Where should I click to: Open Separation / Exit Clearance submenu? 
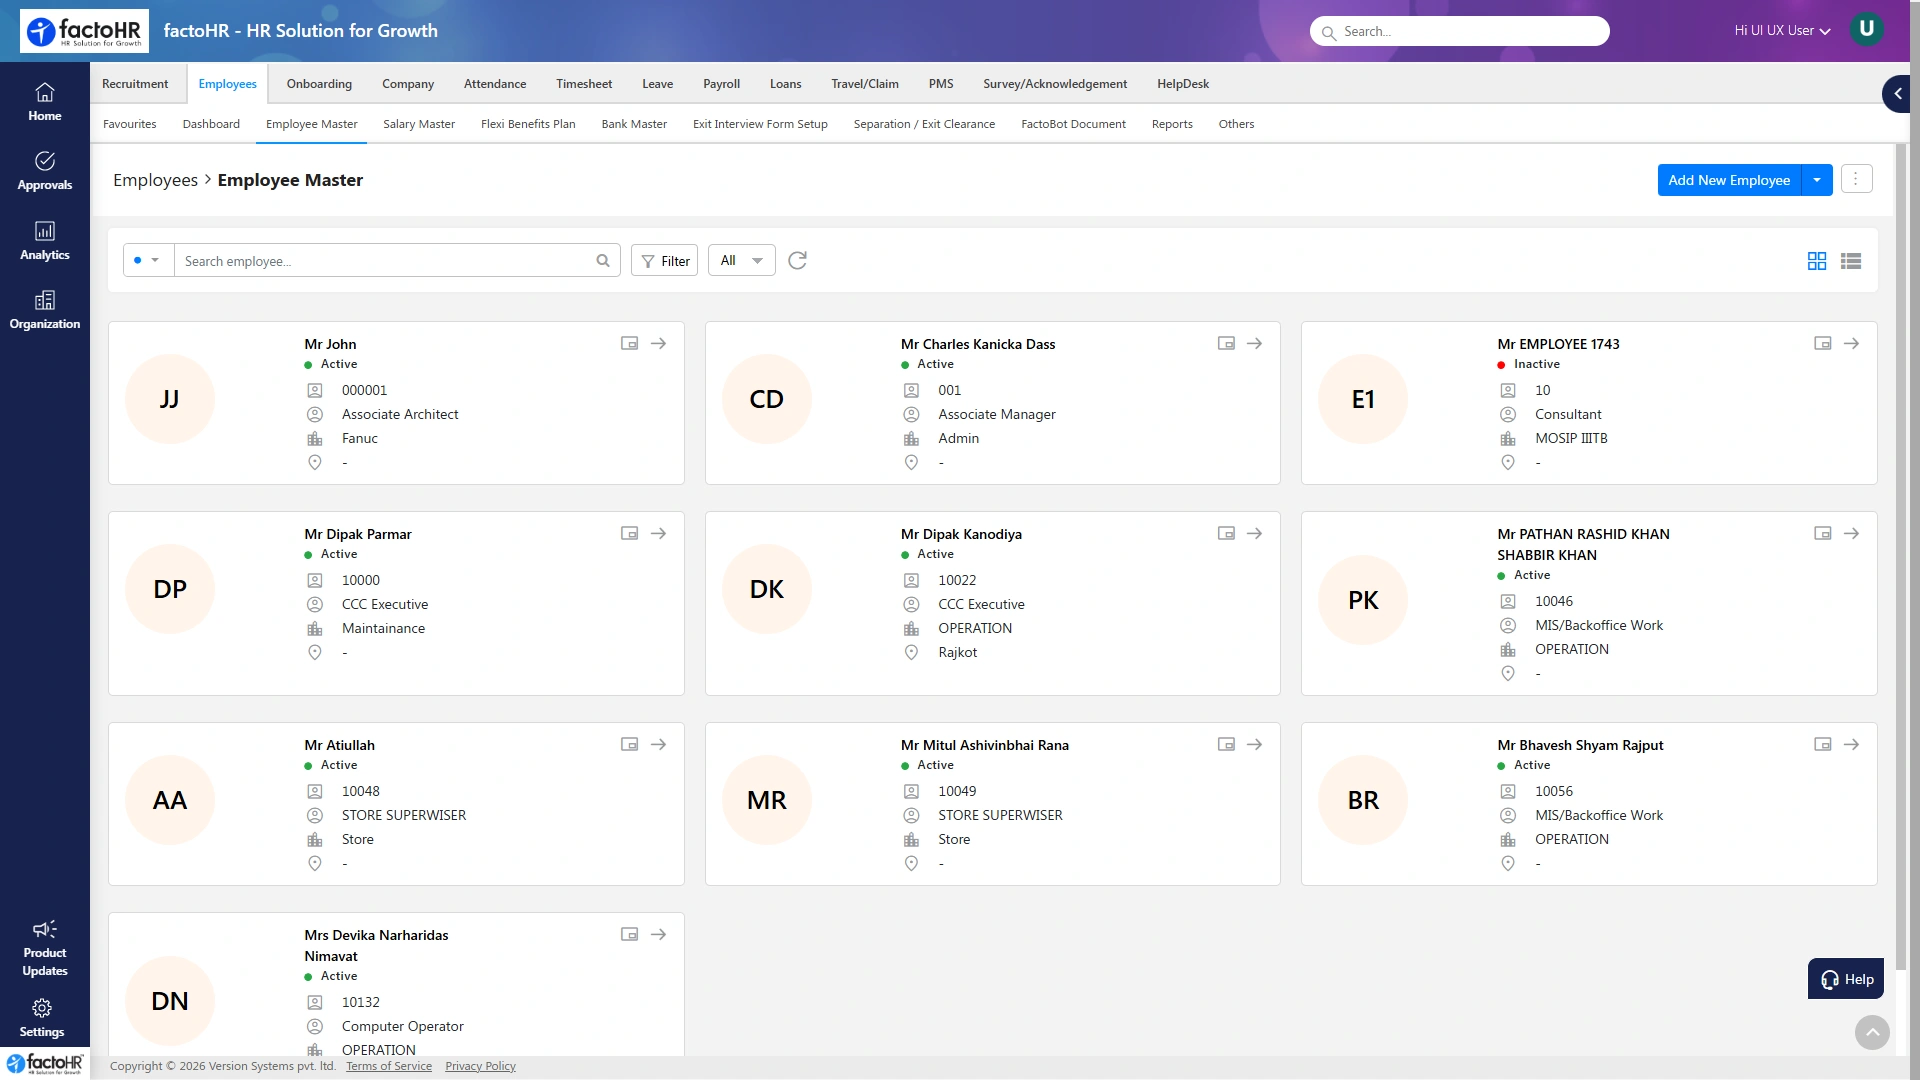click(x=924, y=124)
